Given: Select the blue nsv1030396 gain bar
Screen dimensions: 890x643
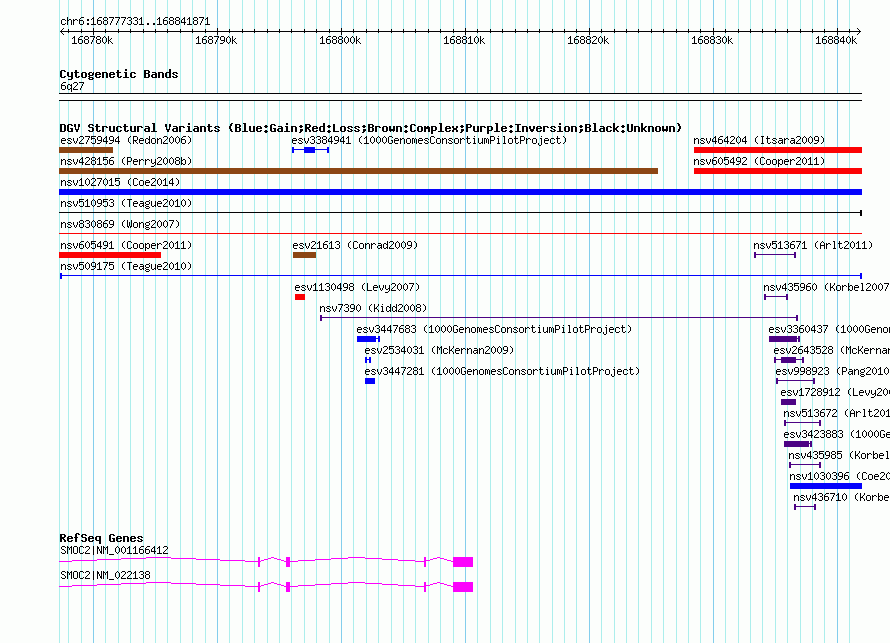Looking at the screenshot, I should [826, 486].
